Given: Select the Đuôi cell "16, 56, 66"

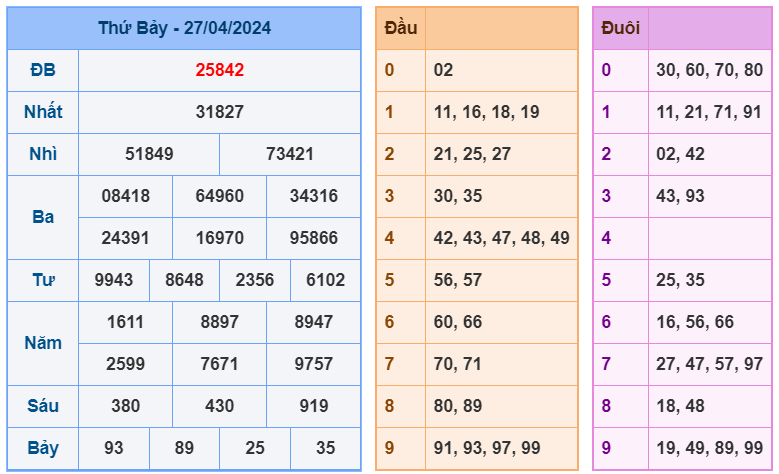Looking at the screenshot, I should (x=695, y=322).
